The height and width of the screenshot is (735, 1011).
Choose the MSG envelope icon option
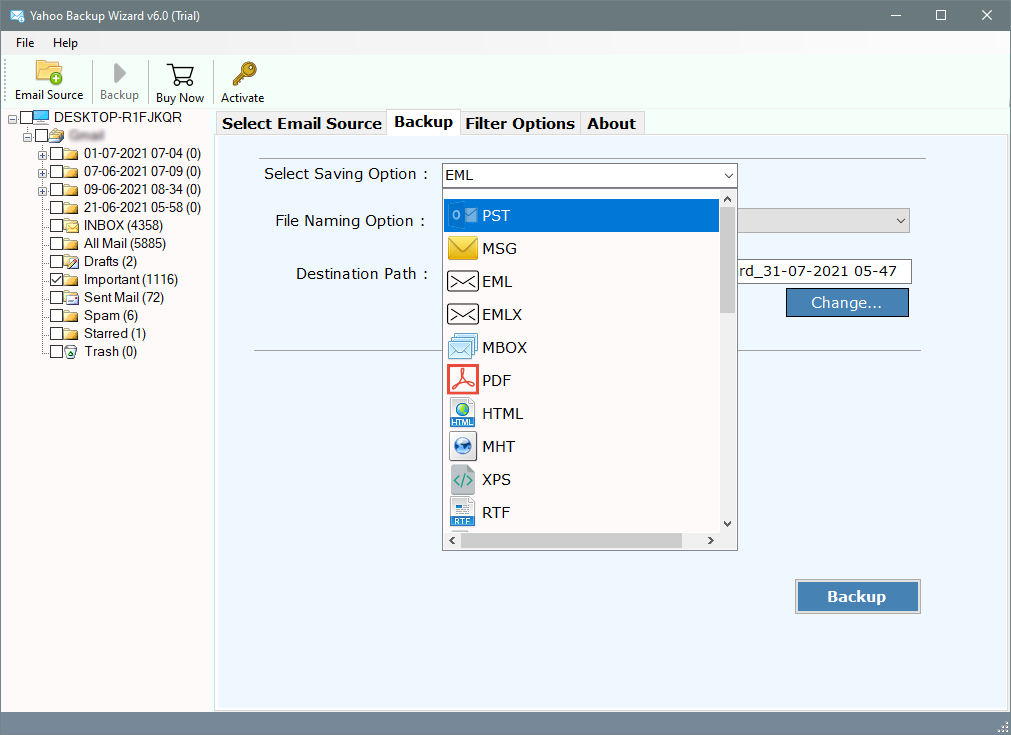click(x=462, y=248)
